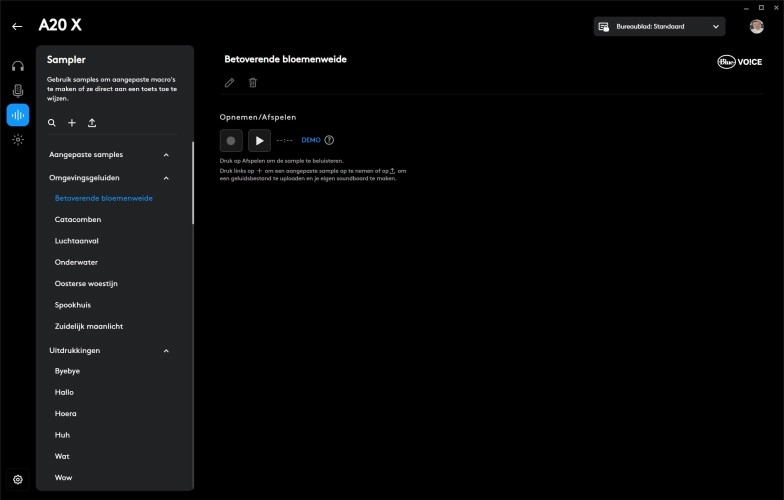Add a new sample with plus icon

coord(72,123)
